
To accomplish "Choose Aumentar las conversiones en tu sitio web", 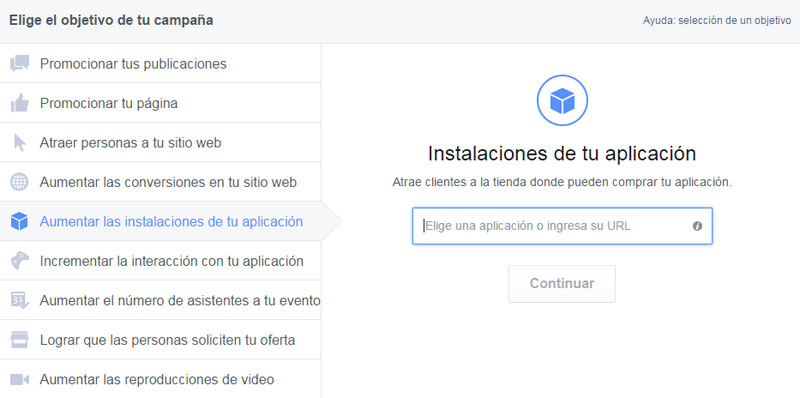I will click(160, 182).
